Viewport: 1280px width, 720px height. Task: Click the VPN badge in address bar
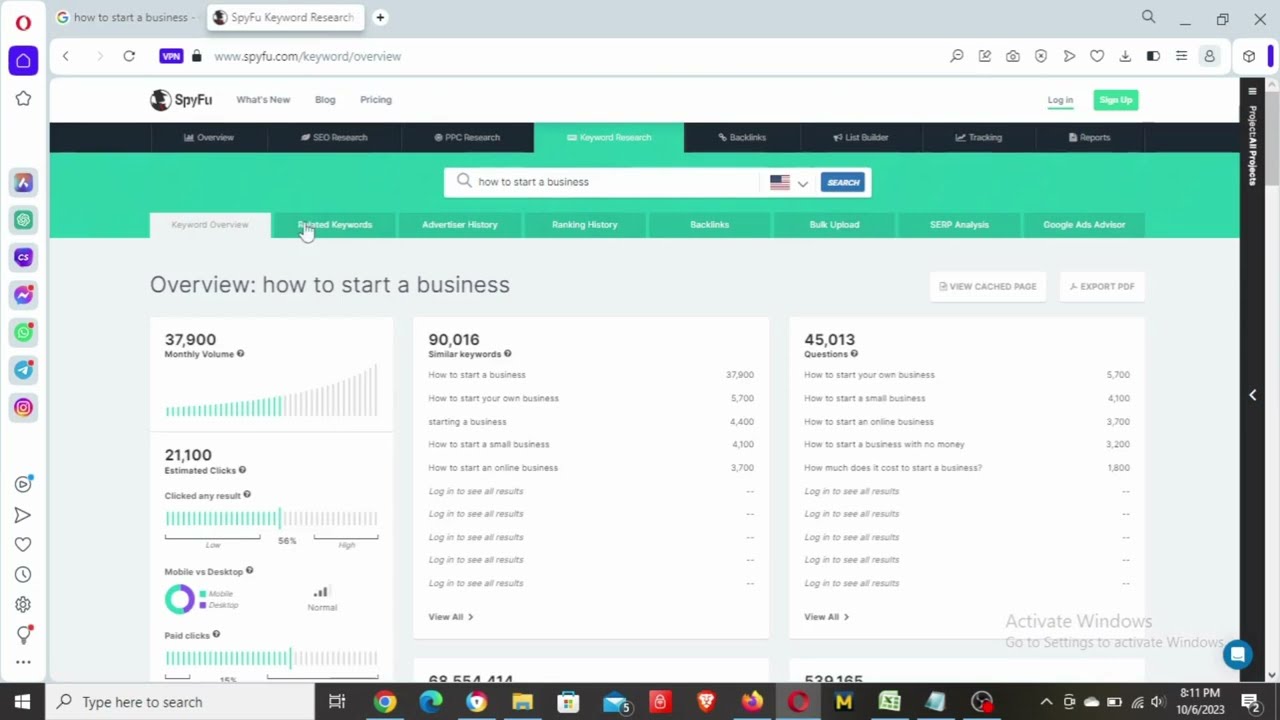(171, 56)
